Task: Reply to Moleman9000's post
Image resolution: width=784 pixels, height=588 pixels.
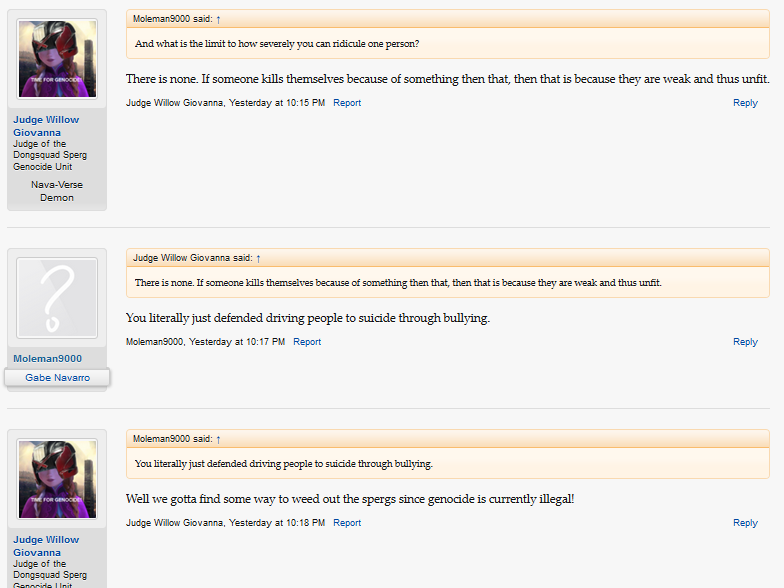Action: pyautogui.click(x=745, y=342)
